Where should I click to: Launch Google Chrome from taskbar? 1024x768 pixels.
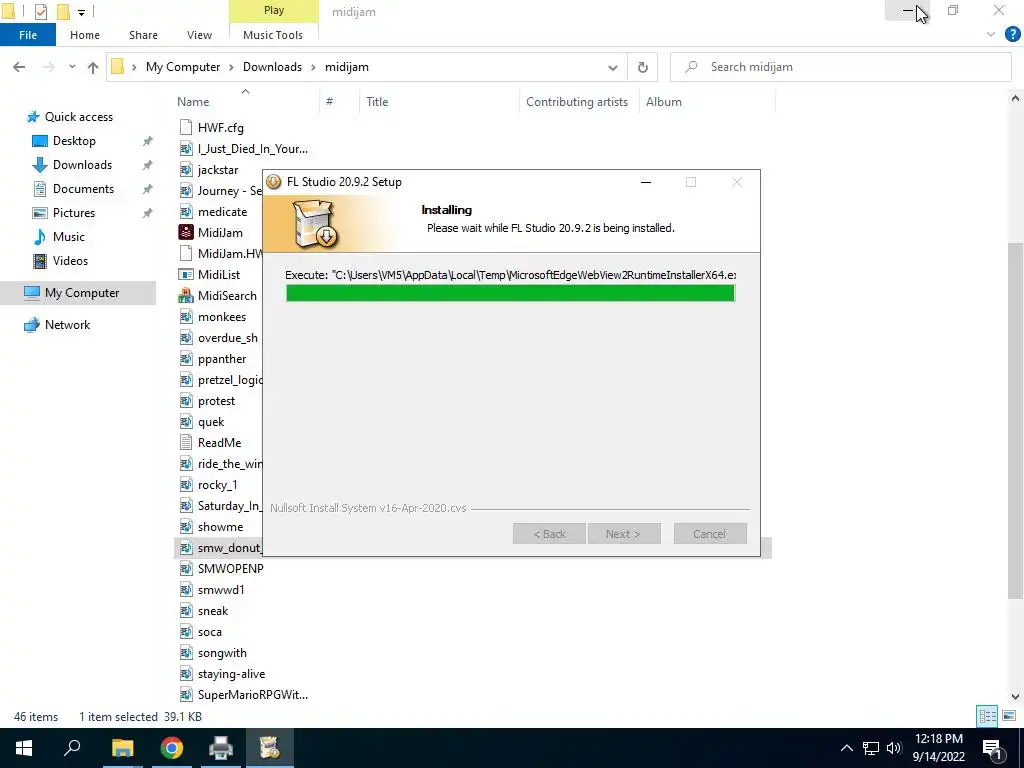(x=172, y=748)
